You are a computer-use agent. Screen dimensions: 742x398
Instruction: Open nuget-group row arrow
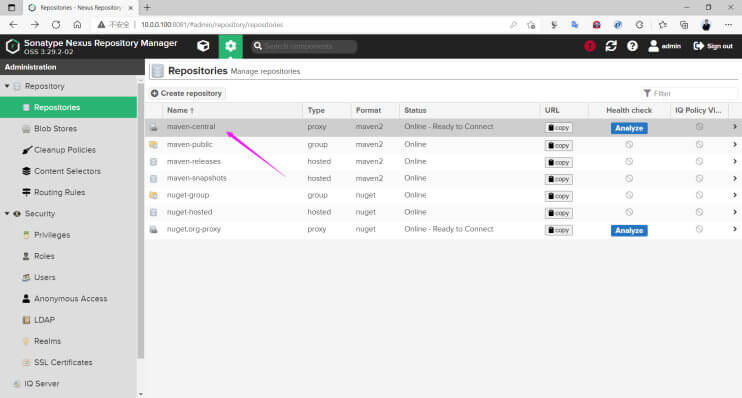click(x=734, y=195)
